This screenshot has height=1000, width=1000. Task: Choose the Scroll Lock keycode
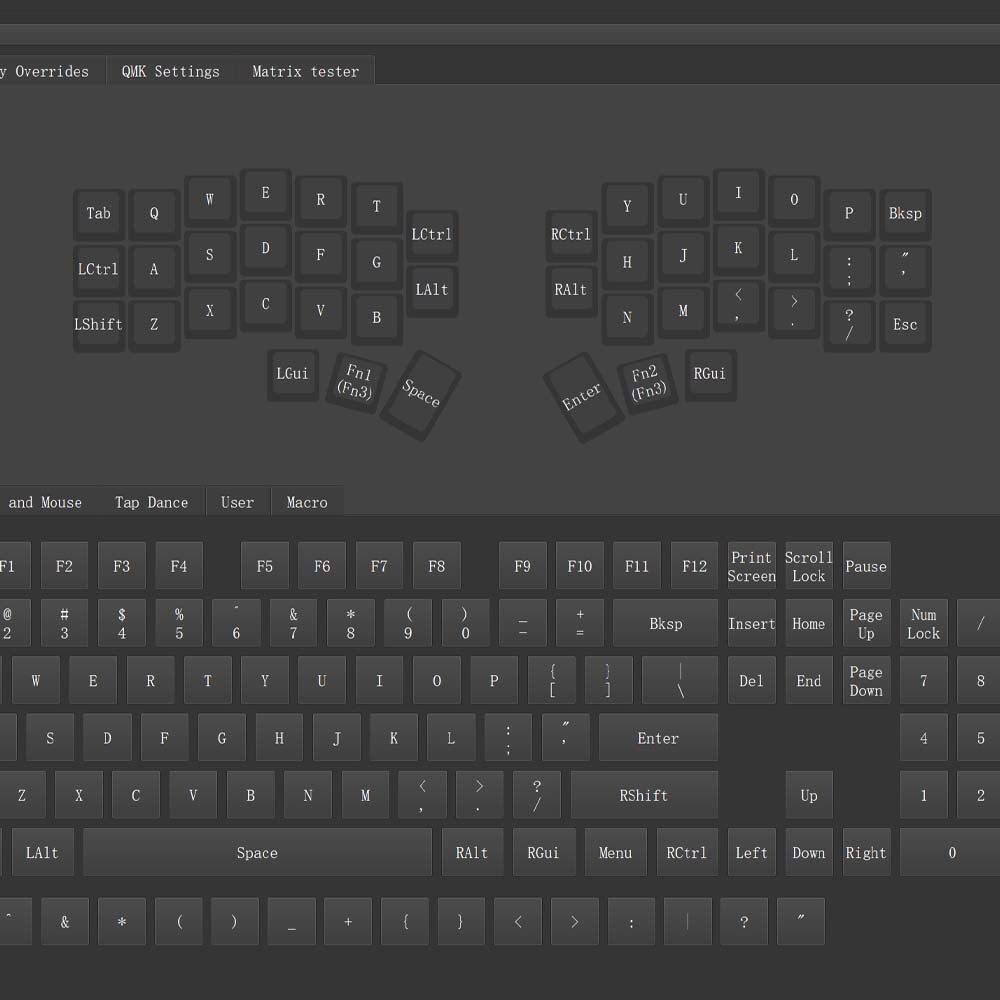click(808, 566)
